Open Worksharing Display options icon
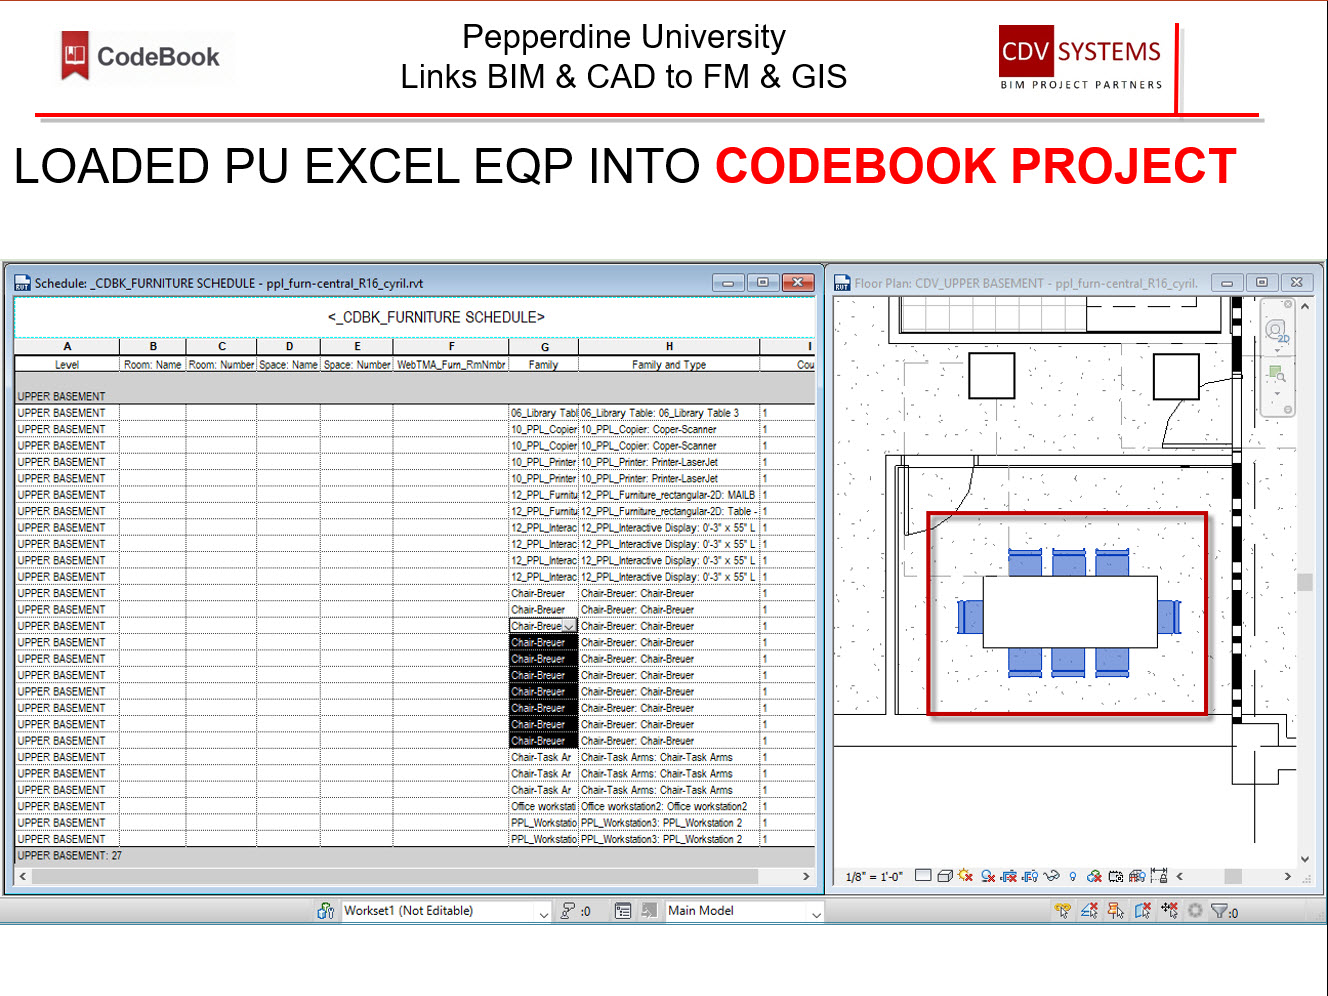This screenshot has width=1328, height=996. tap(1094, 876)
